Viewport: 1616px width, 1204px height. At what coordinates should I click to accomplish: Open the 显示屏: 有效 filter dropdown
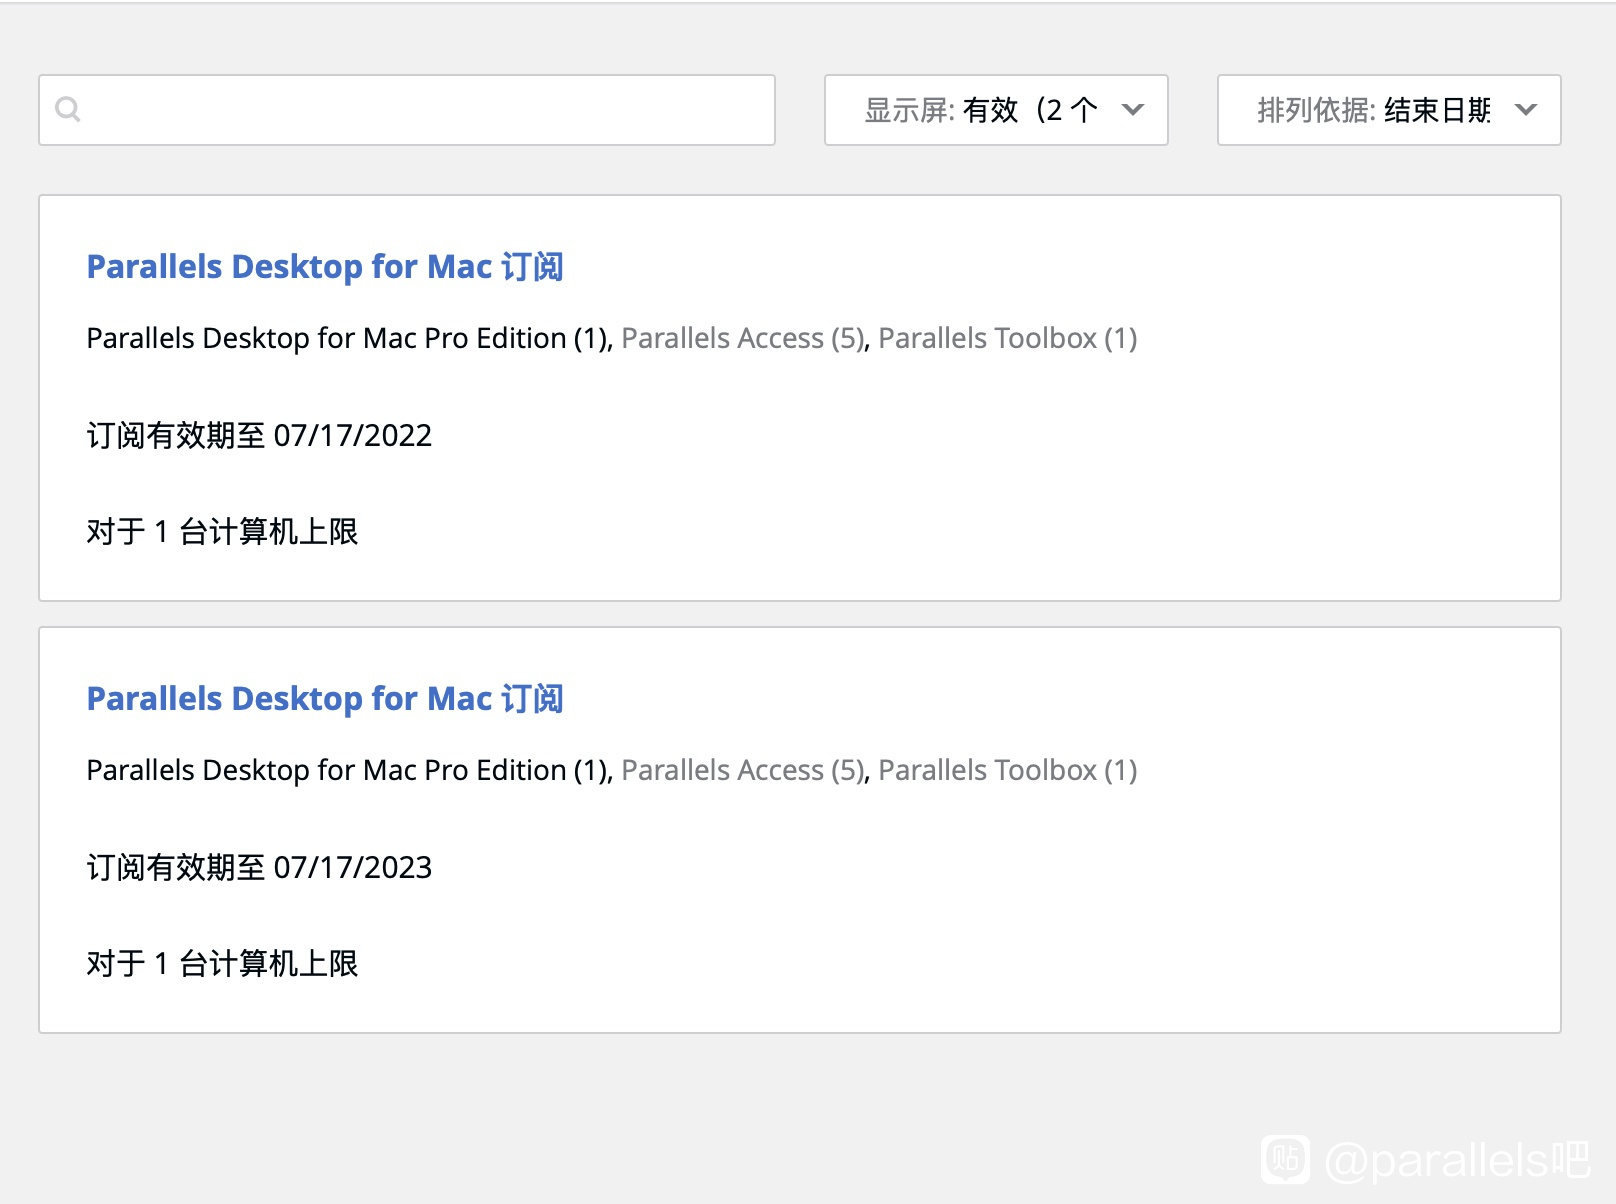click(996, 110)
